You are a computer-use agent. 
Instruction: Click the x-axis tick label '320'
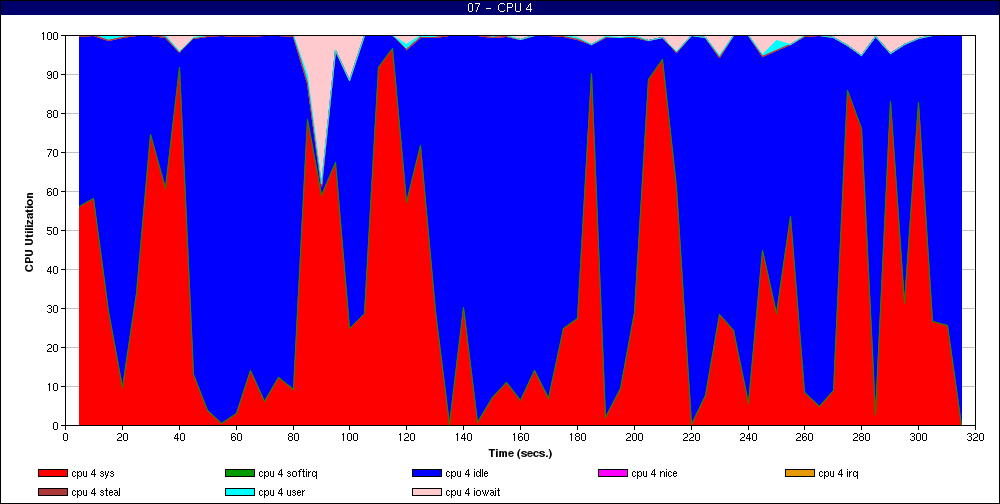[x=975, y=437]
